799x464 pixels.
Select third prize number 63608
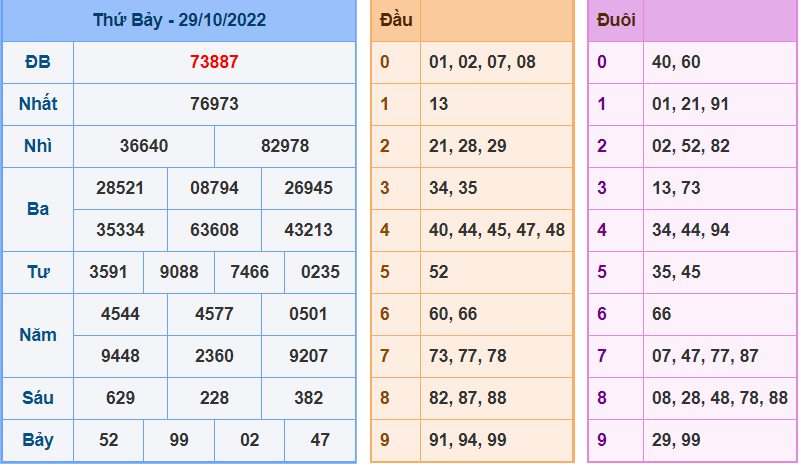pos(214,230)
